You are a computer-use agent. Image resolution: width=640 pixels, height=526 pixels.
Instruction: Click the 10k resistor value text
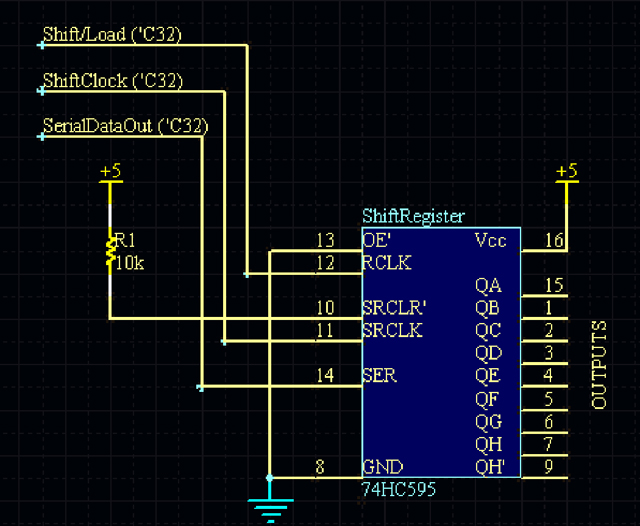[x=130, y=263]
